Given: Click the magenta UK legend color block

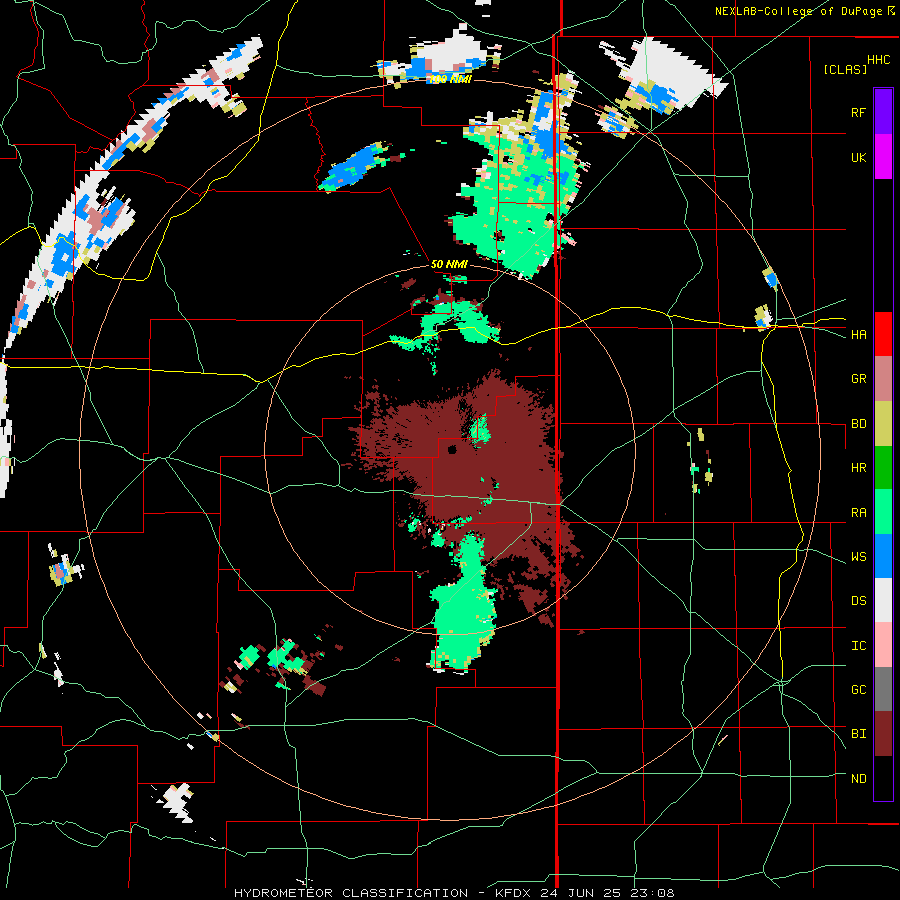Looking at the screenshot, I should tap(883, 157).
